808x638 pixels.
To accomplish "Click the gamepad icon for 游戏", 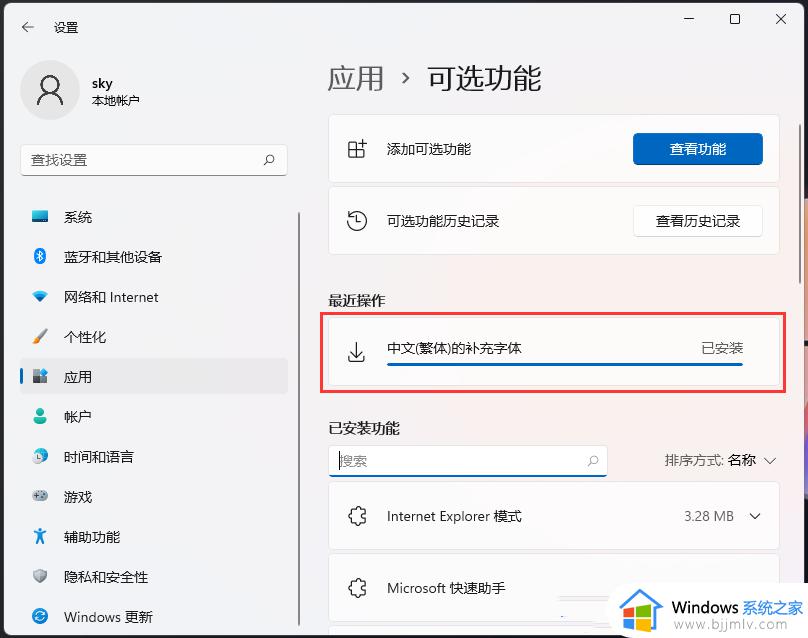I will (40, 496).
